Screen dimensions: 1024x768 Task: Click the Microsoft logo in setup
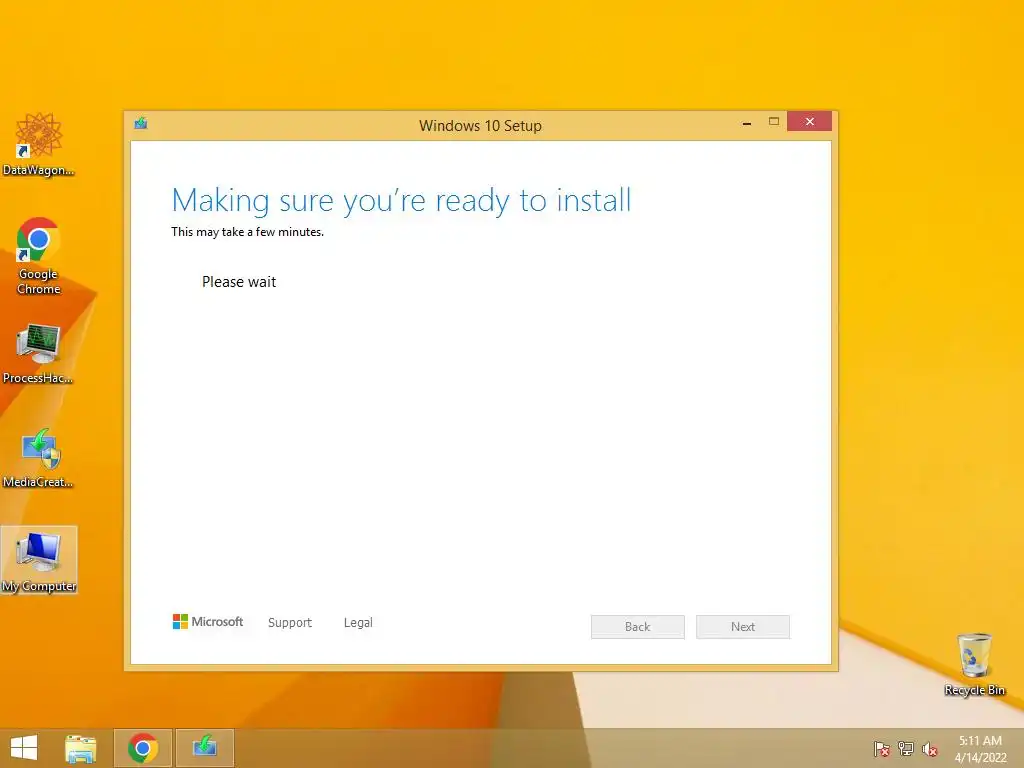208,622
